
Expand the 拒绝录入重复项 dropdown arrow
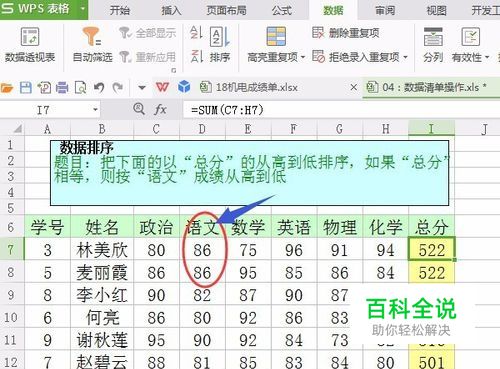click(x=405, y=57)
